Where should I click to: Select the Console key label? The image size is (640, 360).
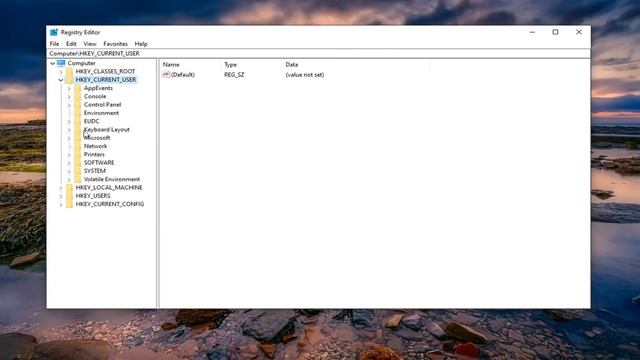coord(95,96)
